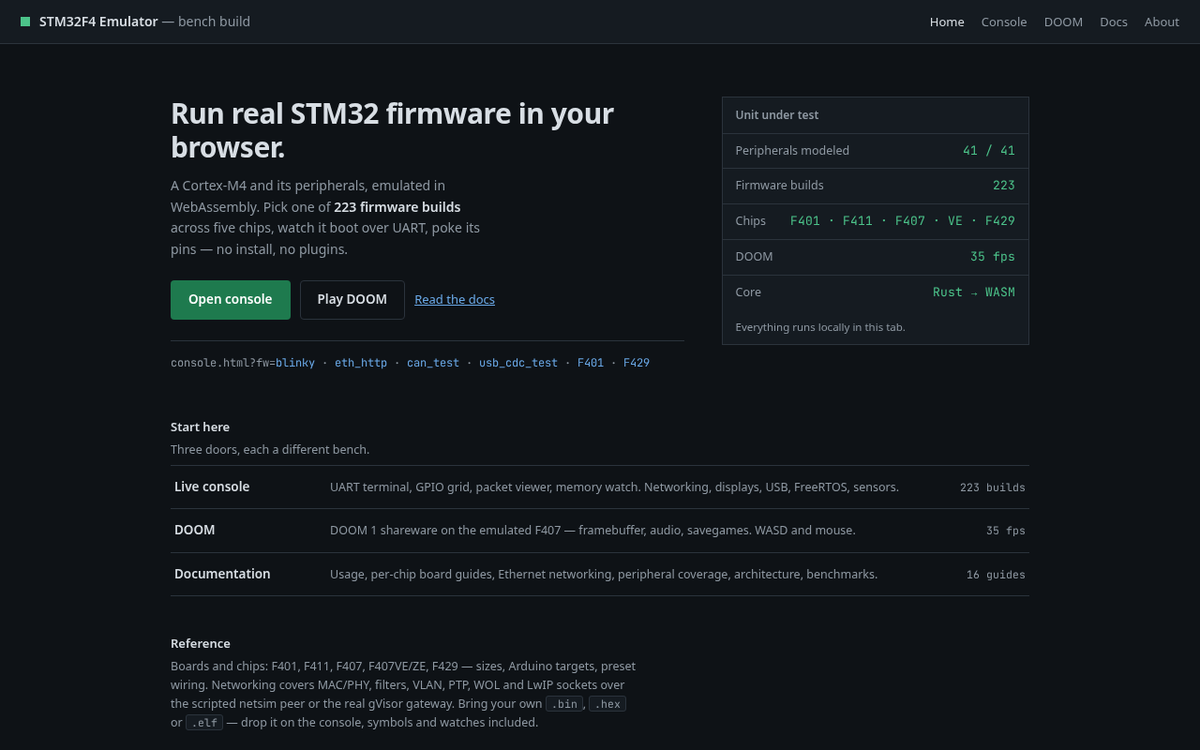Click the 223 value in Firmware builds row

[1003, 185]
